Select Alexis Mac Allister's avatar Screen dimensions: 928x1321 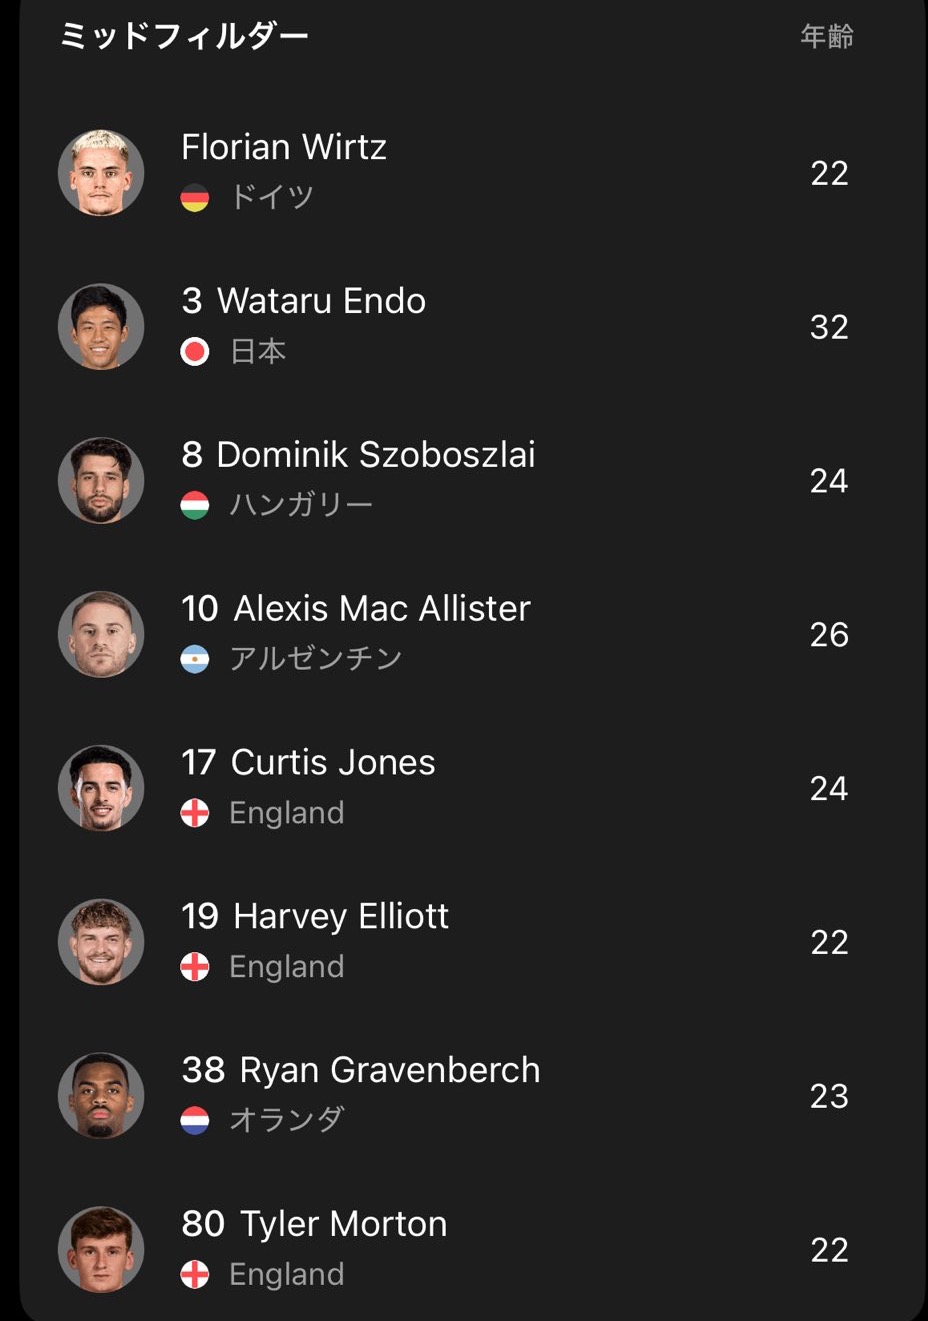pos(101,635)
